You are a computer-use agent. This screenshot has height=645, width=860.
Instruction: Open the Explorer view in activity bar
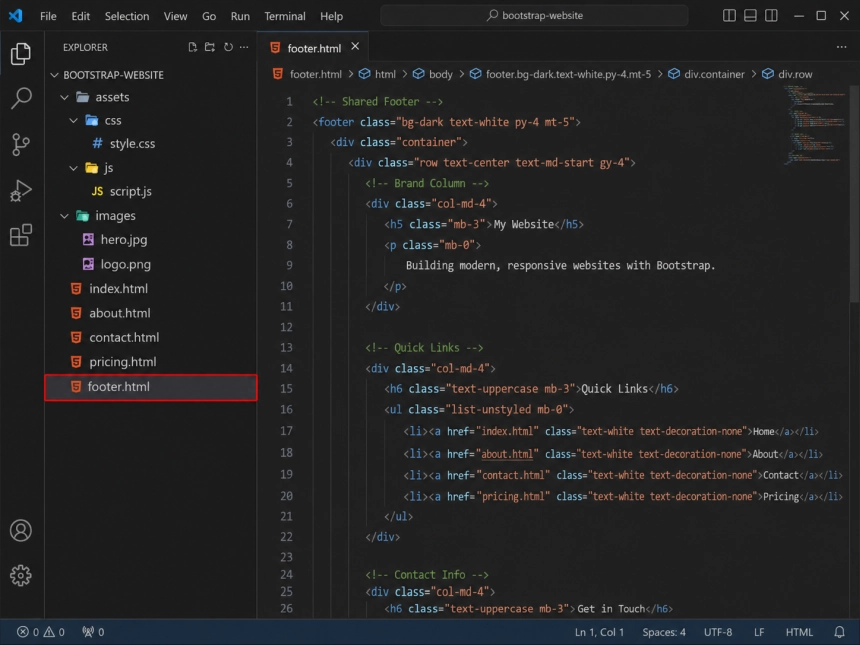21,54
